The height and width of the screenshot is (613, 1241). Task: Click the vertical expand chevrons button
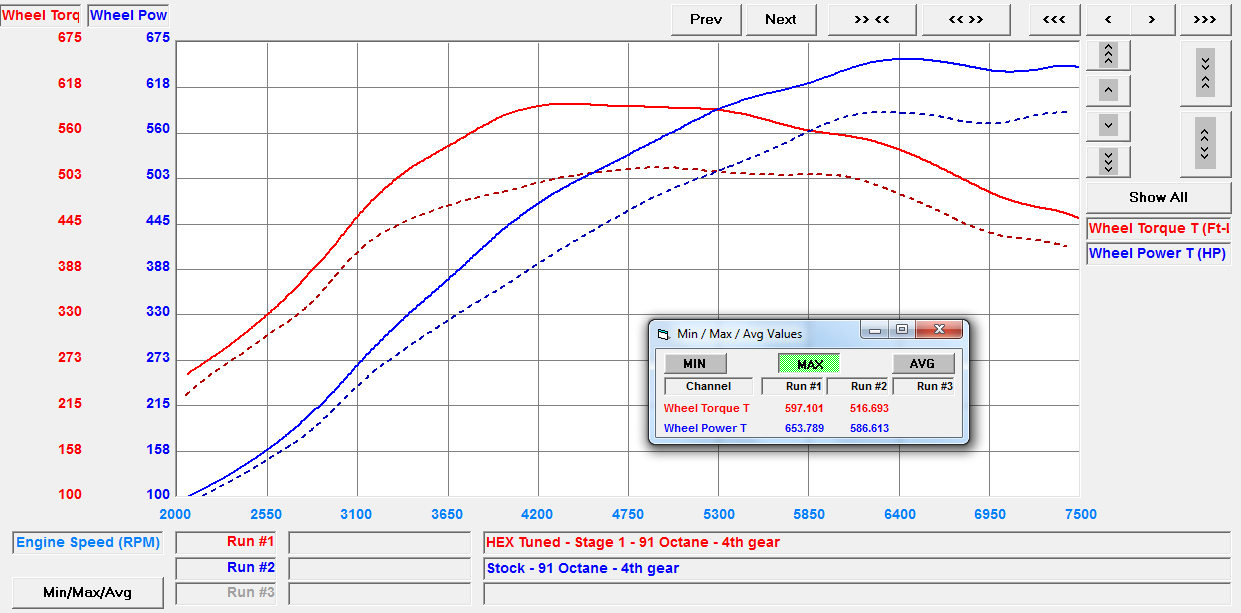[1205, 141]
